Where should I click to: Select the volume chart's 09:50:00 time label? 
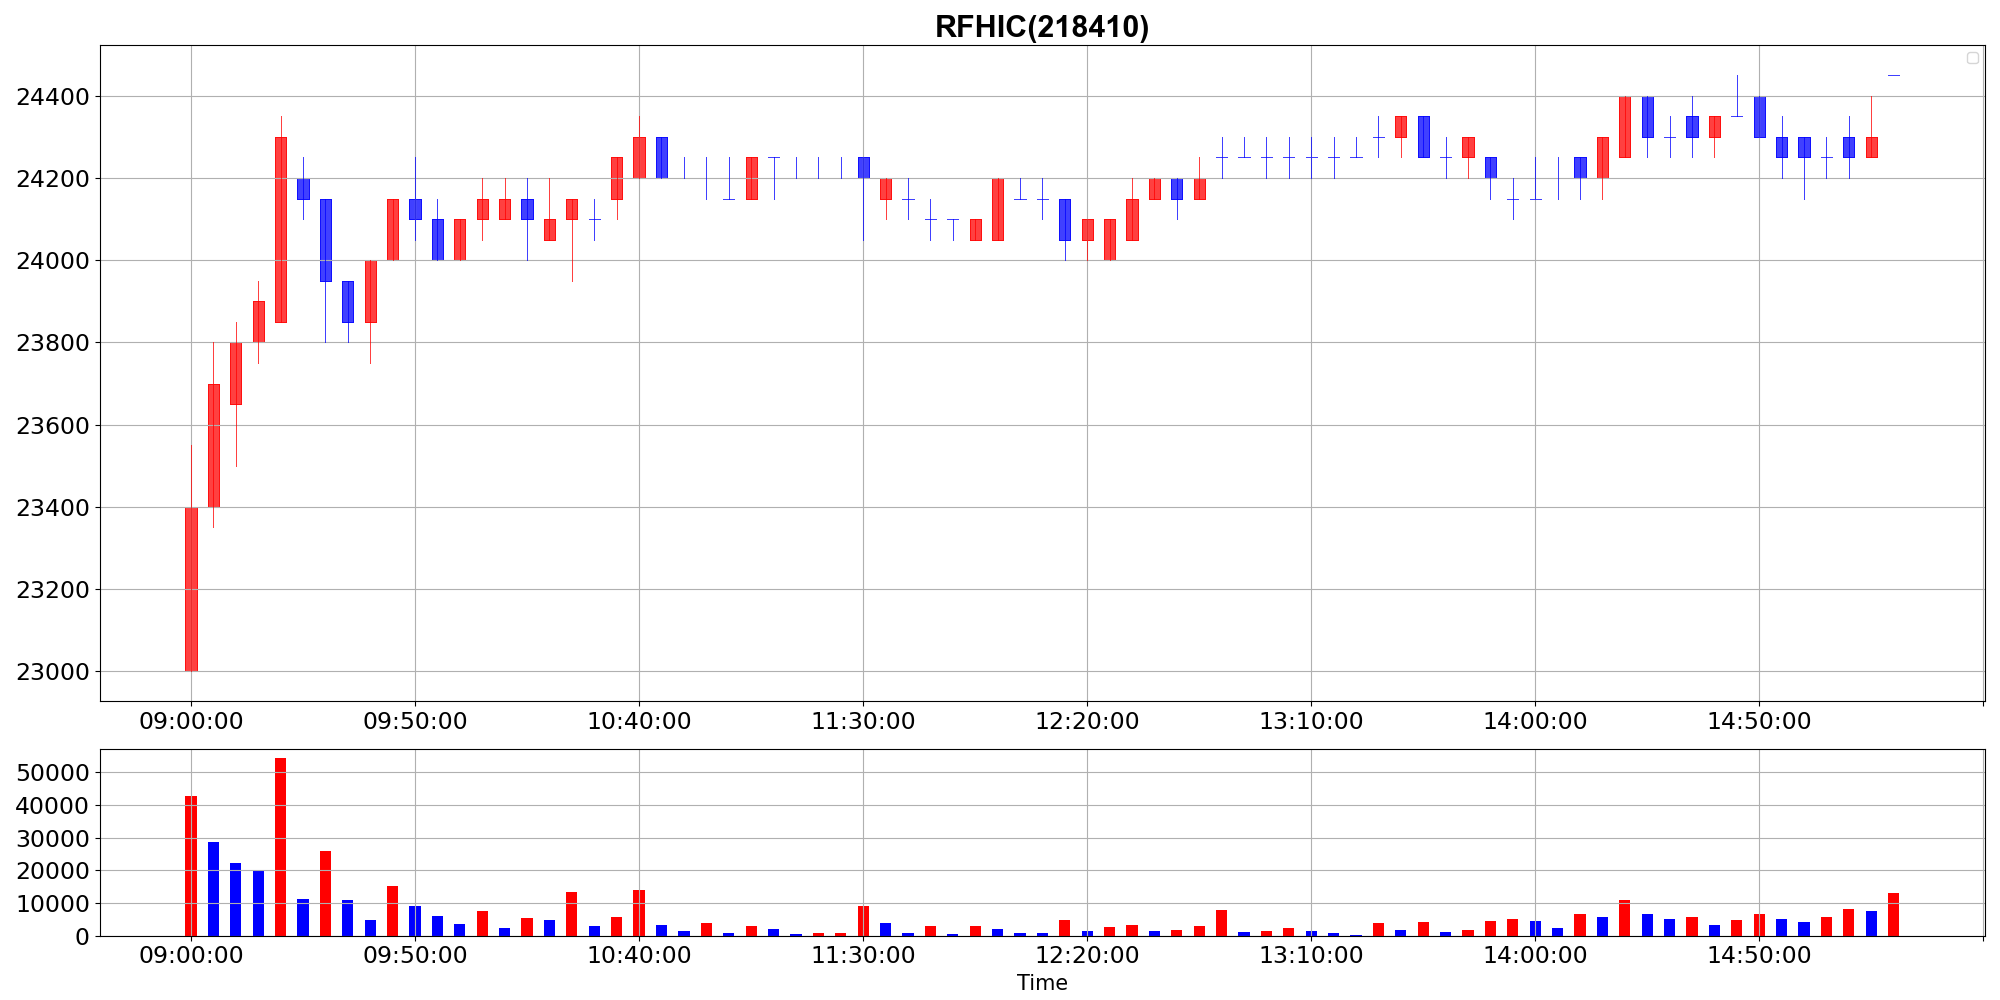[415, 956]
